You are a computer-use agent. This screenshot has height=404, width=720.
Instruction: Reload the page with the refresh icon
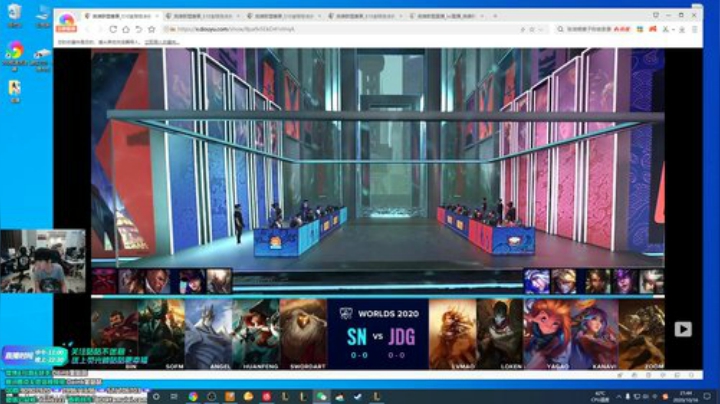pos(113,29)
